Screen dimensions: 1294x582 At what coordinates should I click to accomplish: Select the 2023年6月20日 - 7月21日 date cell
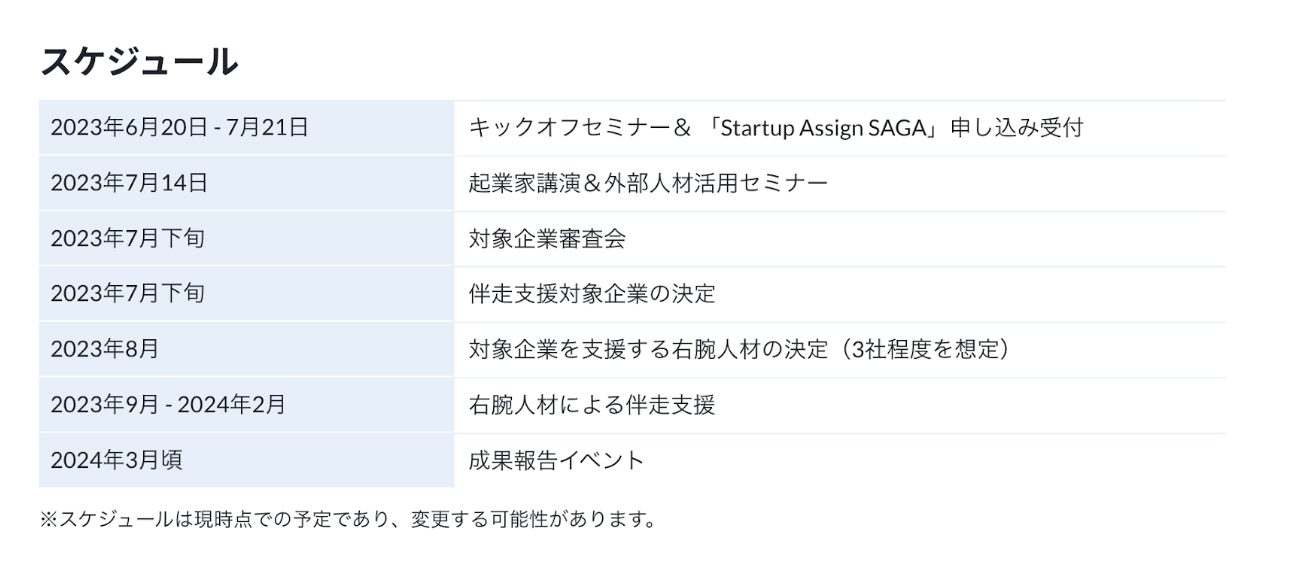point(179,128)
